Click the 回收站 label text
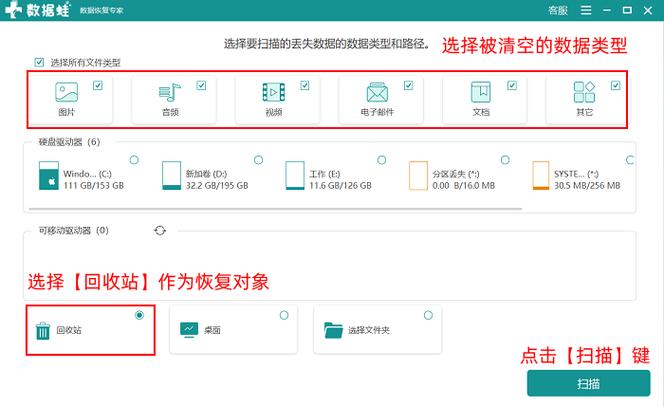 pos(69,330)
